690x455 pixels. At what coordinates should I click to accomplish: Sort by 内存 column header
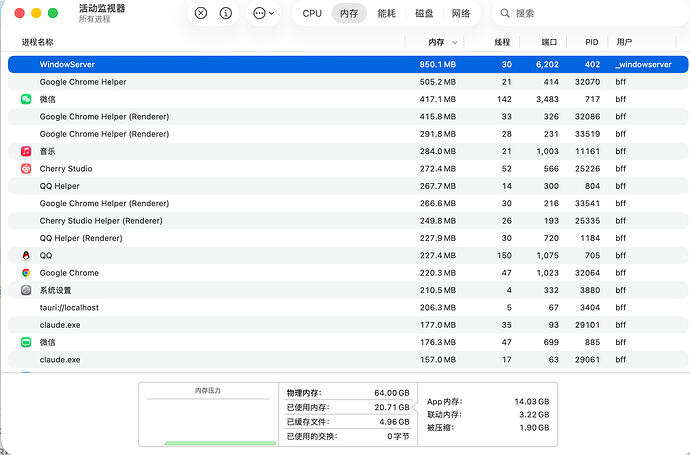point(436,42)
